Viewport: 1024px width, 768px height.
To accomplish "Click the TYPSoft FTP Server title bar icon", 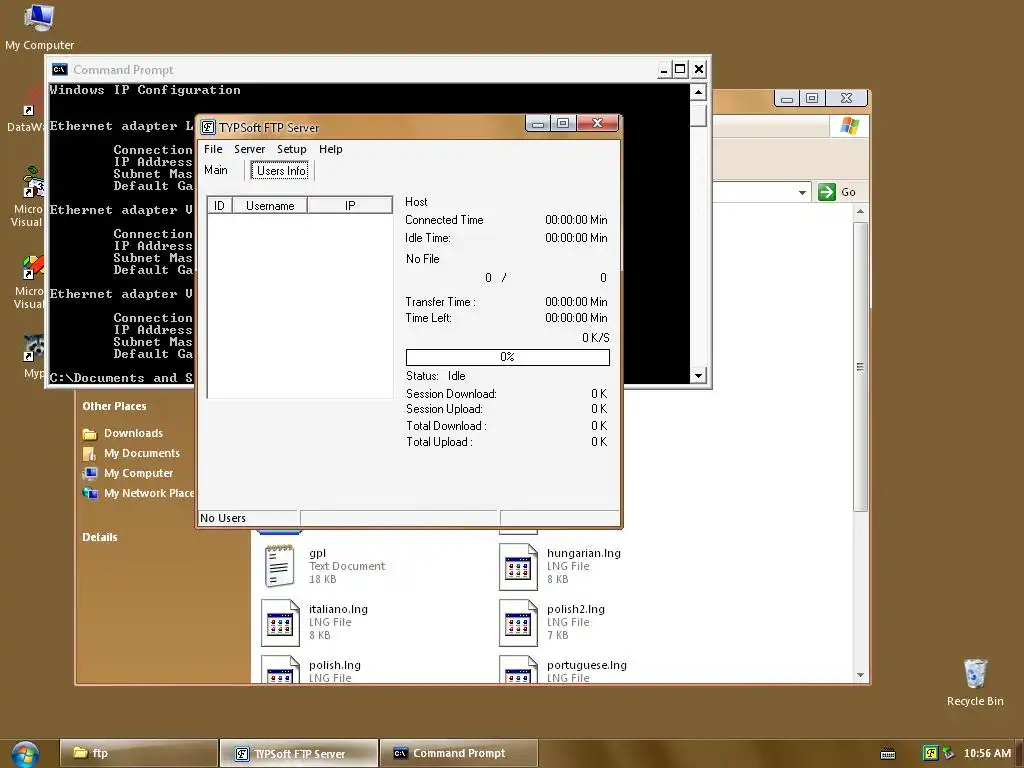I will pos(208,127).
